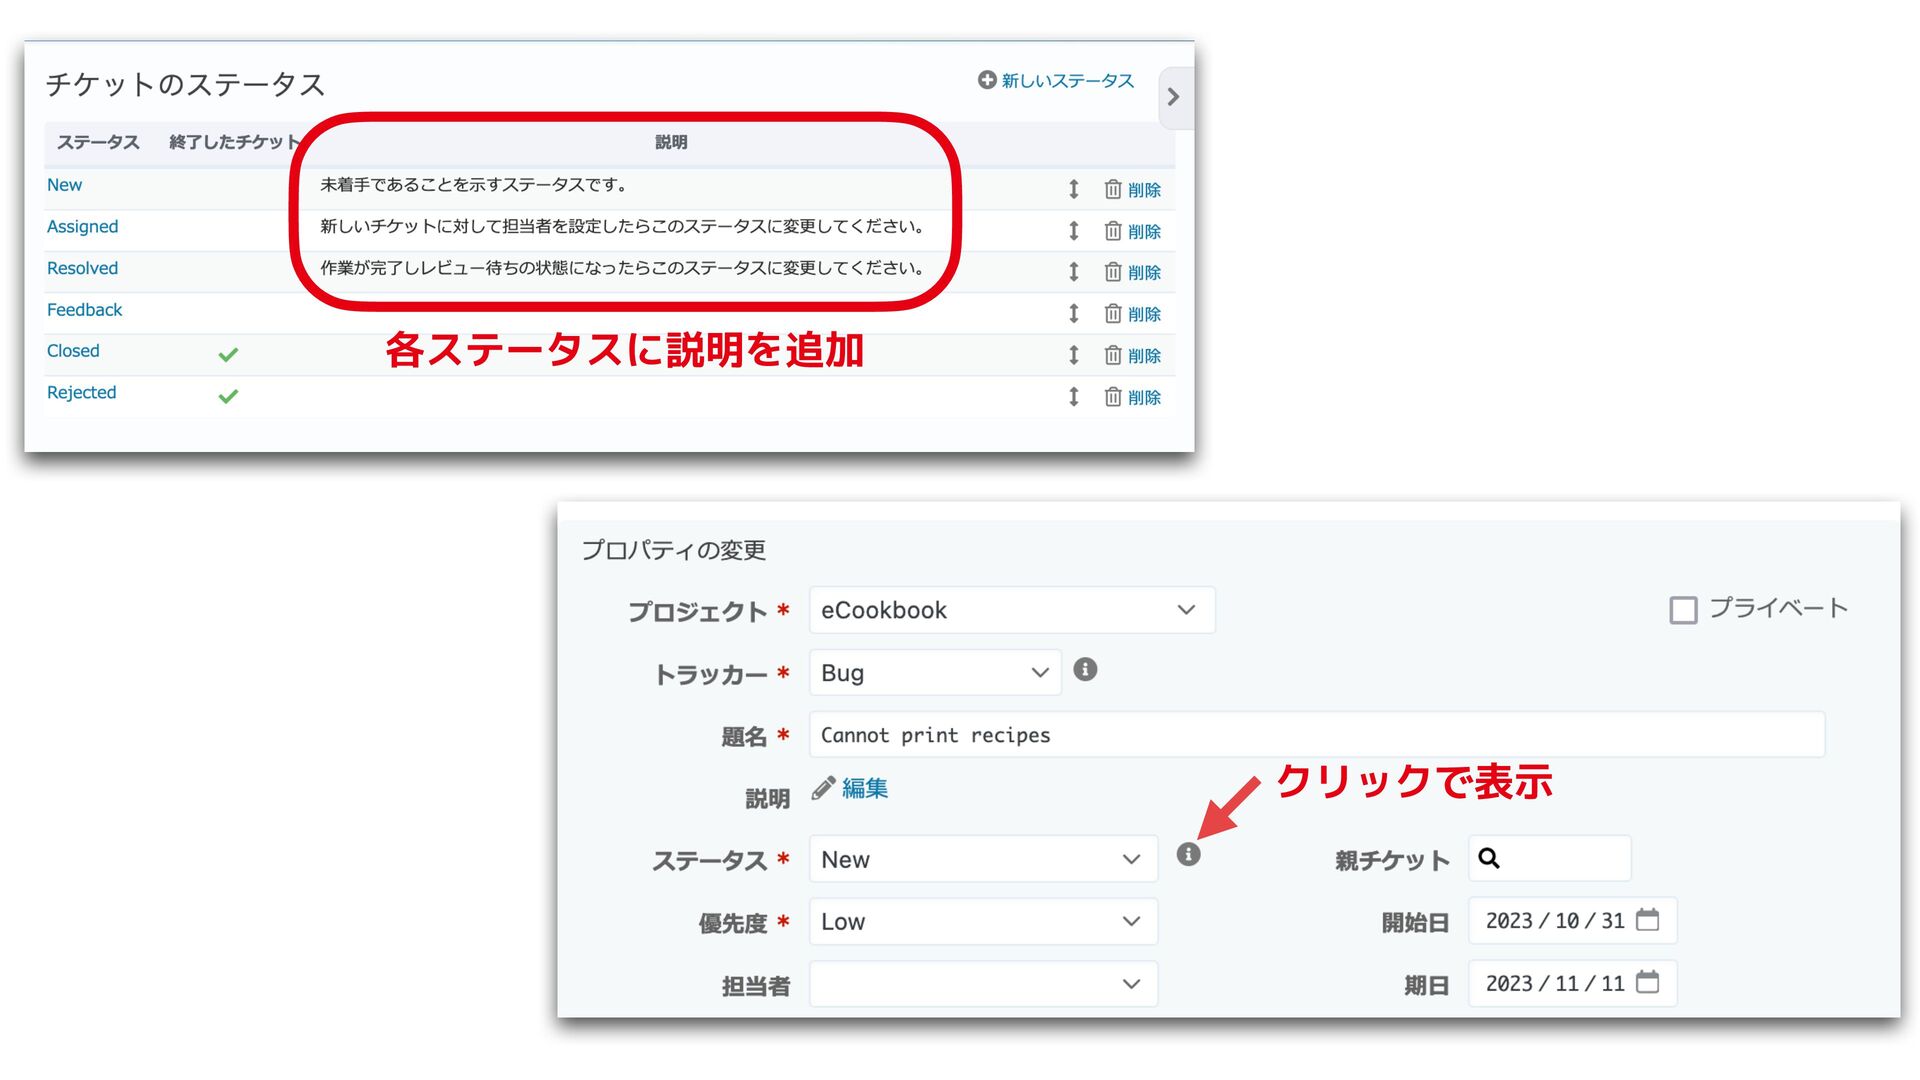Open the Feedback status link
The width and height of the screenshot is (1920, 1080).
coord(84,310)
